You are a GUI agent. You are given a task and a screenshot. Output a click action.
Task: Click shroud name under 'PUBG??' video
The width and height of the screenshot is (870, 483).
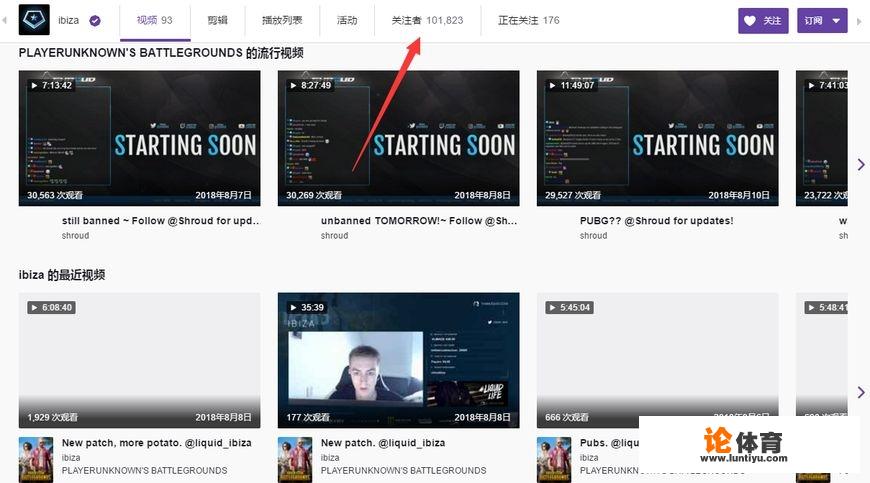[x=594, y=236]
